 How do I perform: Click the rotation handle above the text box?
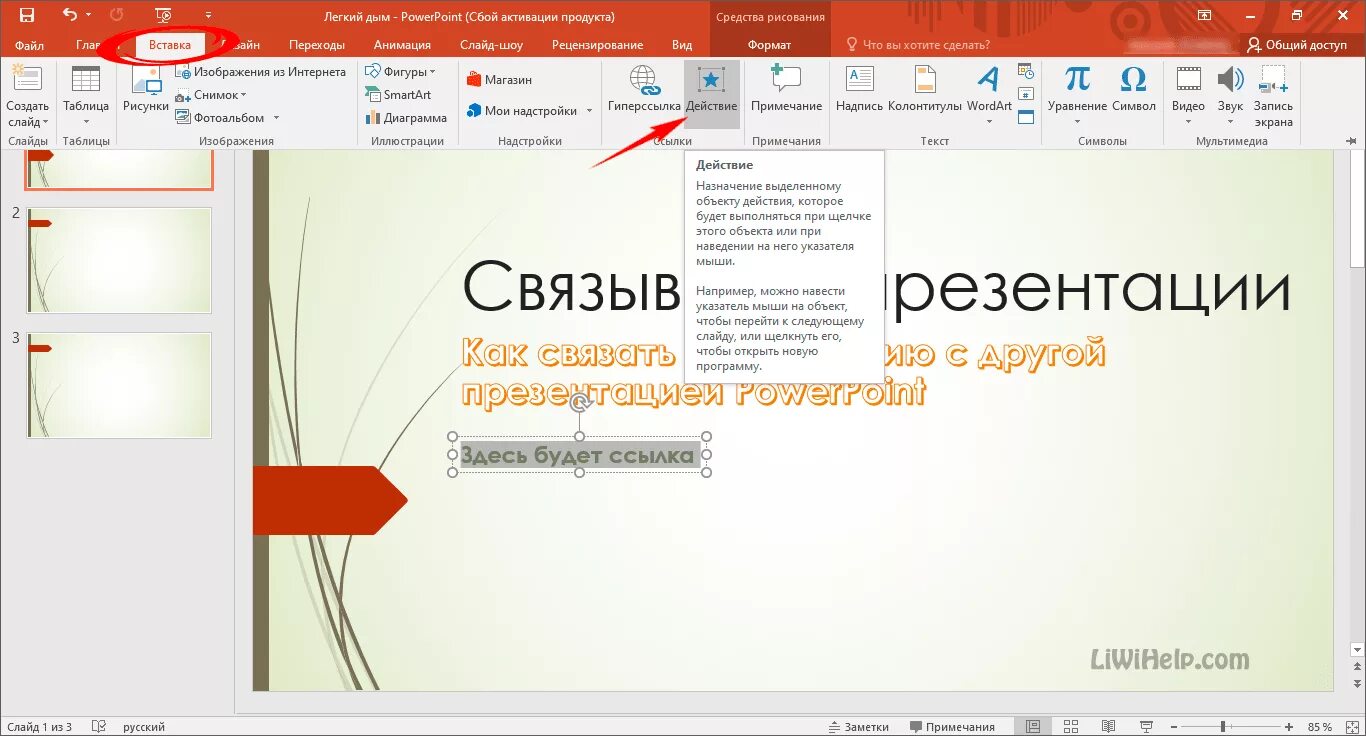(580, 403)
